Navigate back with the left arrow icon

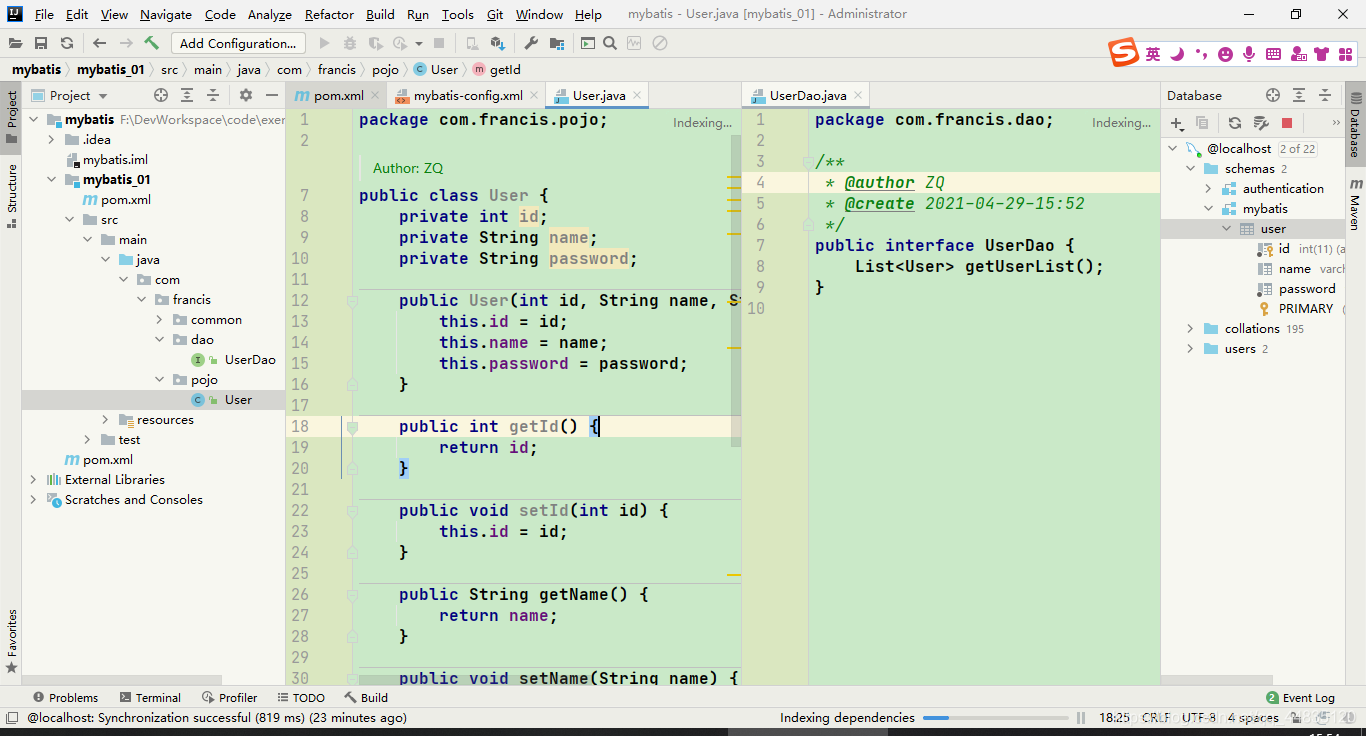[100, 43]
